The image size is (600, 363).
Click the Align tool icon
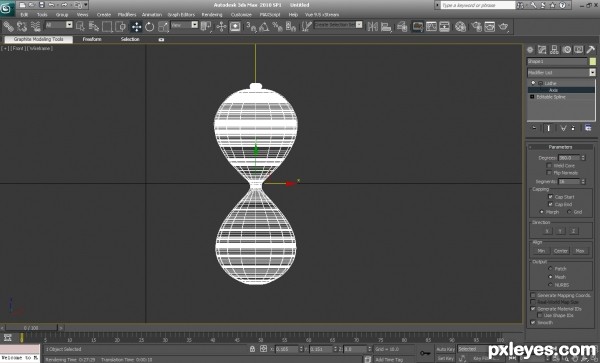[x=386, y=26]
